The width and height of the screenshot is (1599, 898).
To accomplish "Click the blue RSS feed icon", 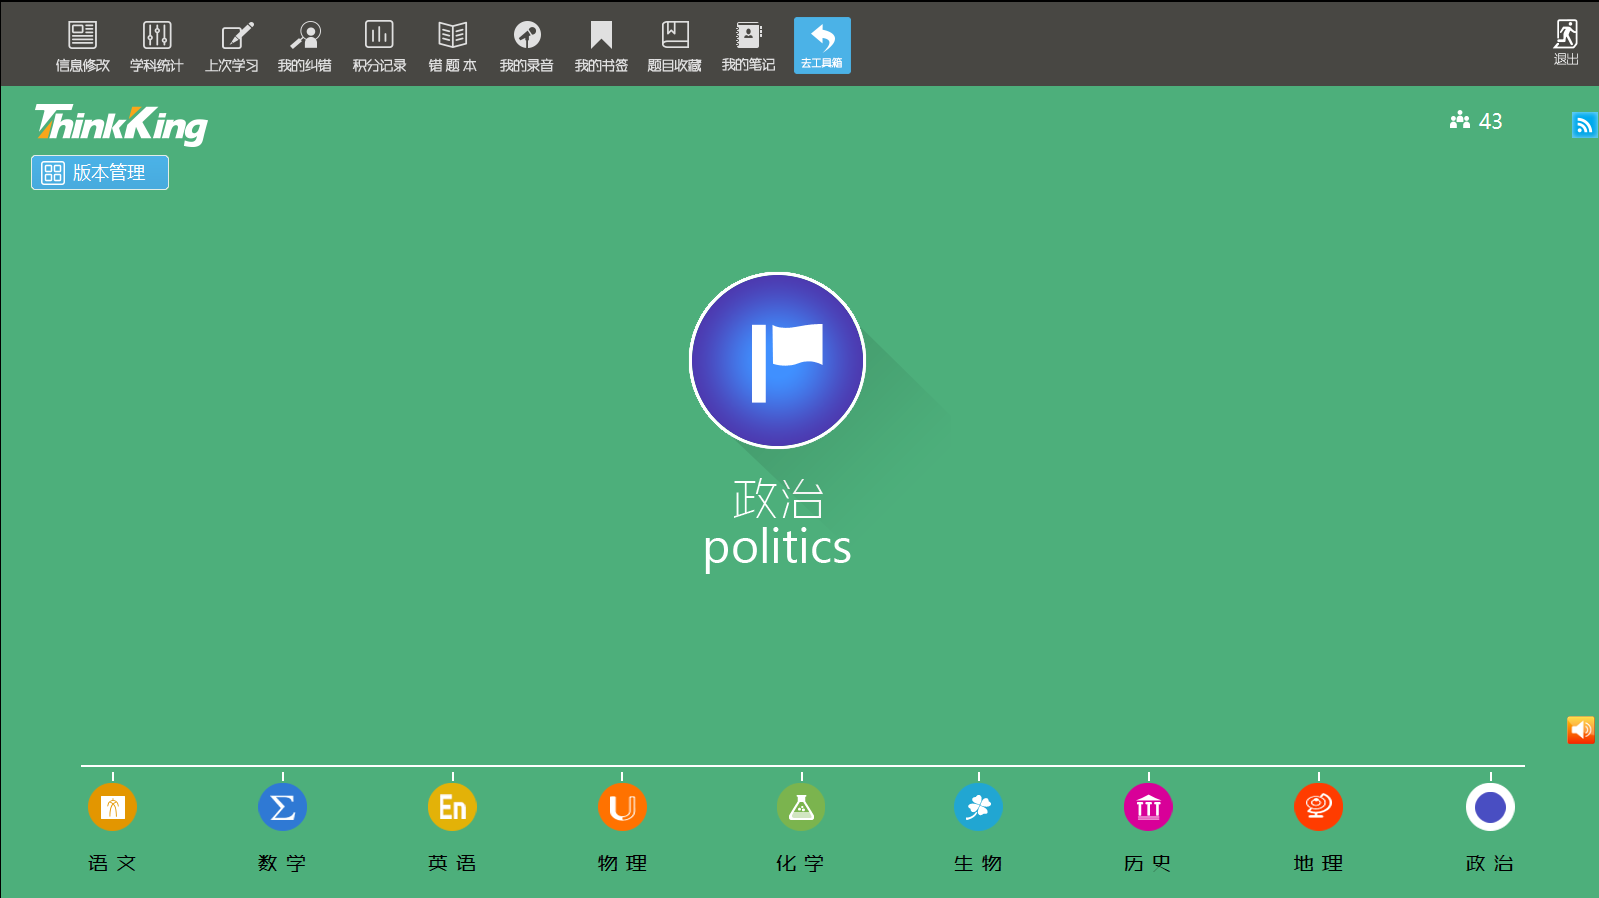I will [x=1584, y=125].
